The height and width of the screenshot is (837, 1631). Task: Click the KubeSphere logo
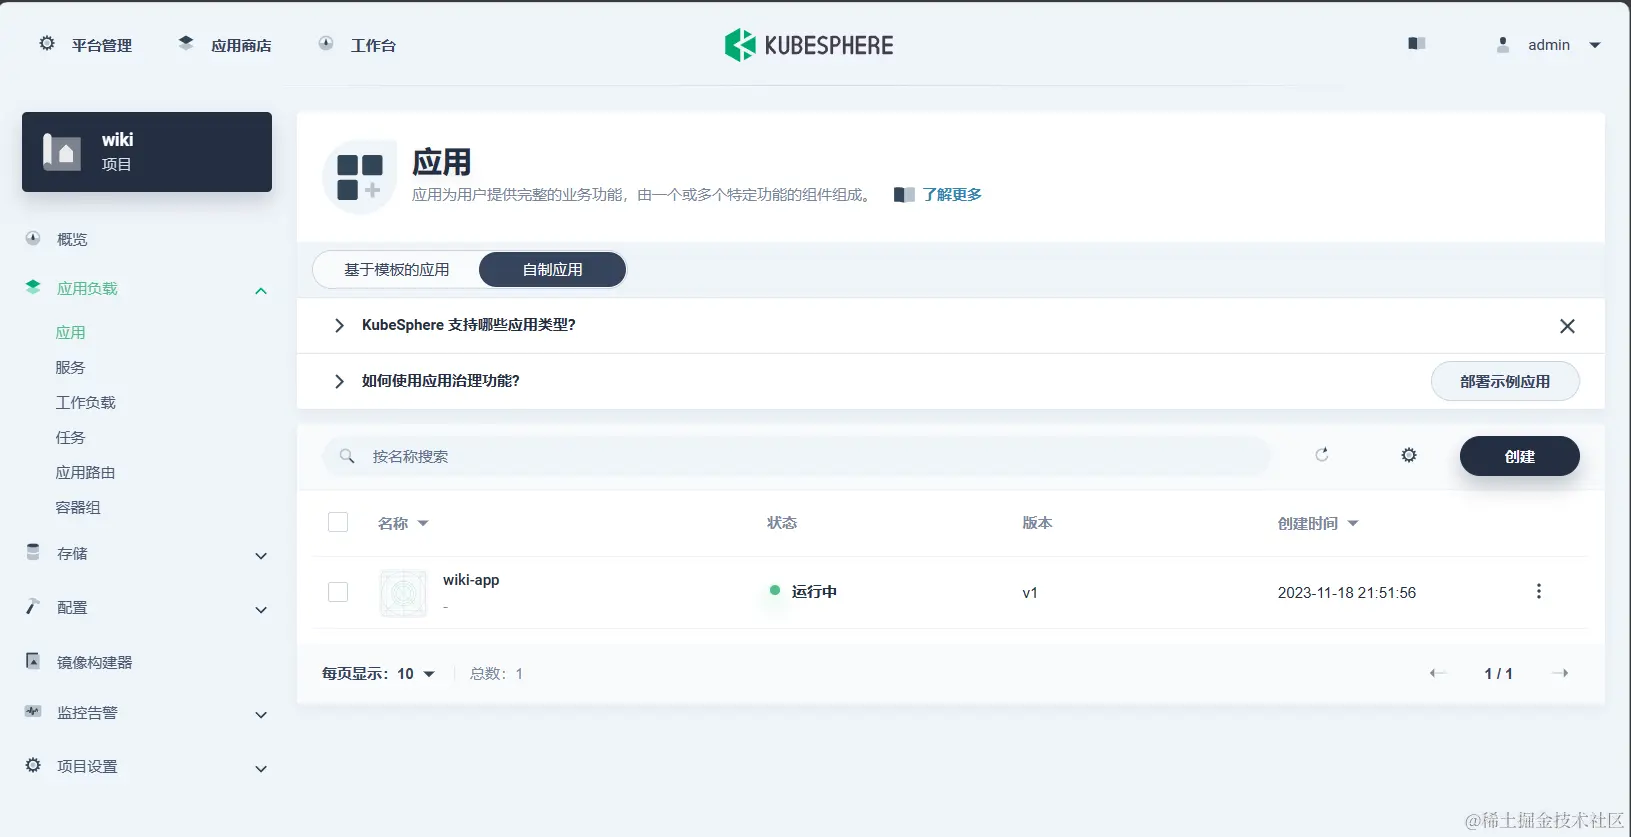809,45
